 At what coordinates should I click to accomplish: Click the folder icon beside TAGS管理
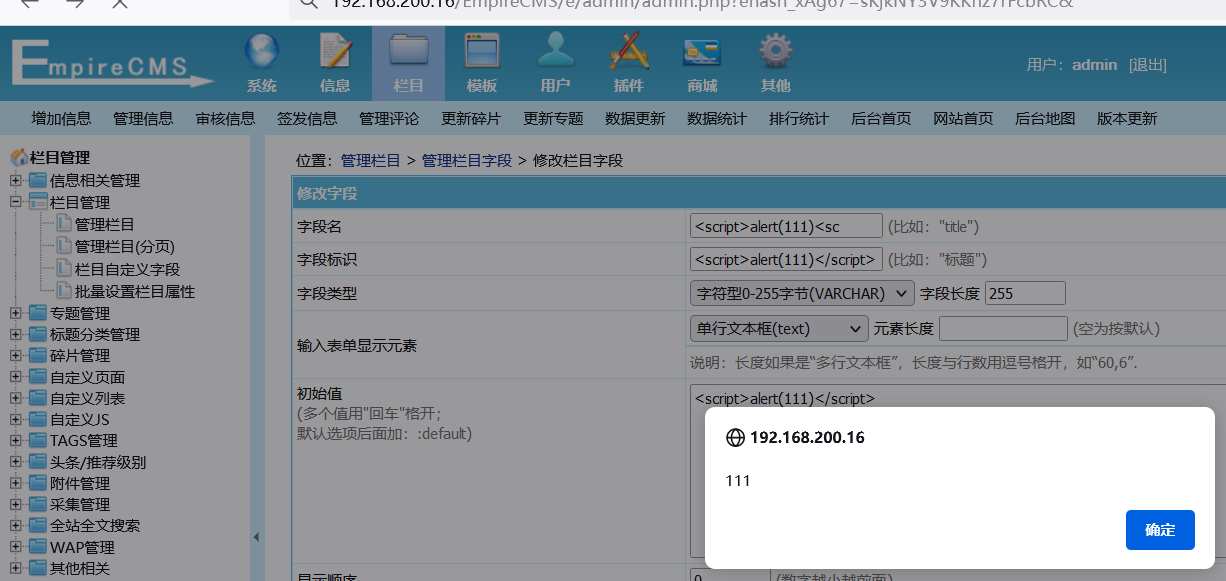(x=38, y=441)
